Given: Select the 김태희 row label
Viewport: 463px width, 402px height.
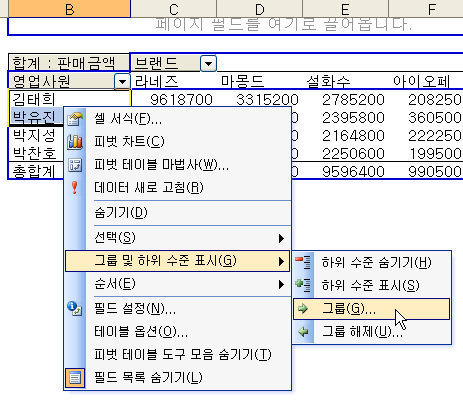Looking at the screenshot, I should [x=69, y=99].
